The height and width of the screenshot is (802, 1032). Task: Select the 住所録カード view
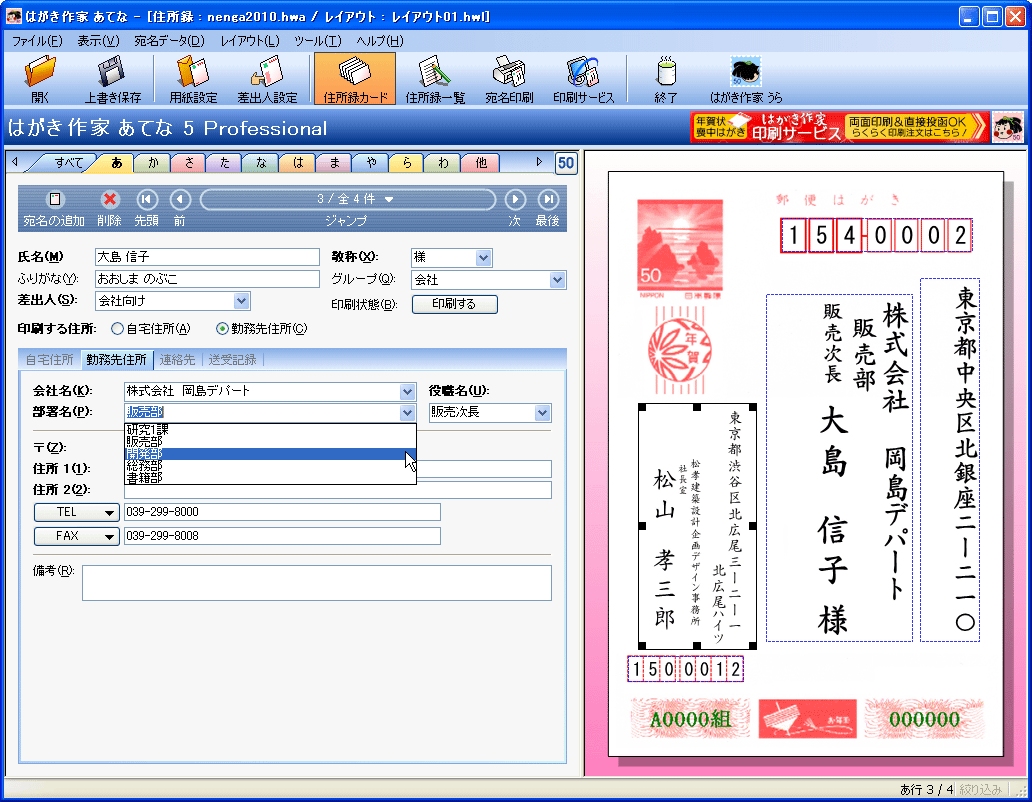click(x=355, y=79)
